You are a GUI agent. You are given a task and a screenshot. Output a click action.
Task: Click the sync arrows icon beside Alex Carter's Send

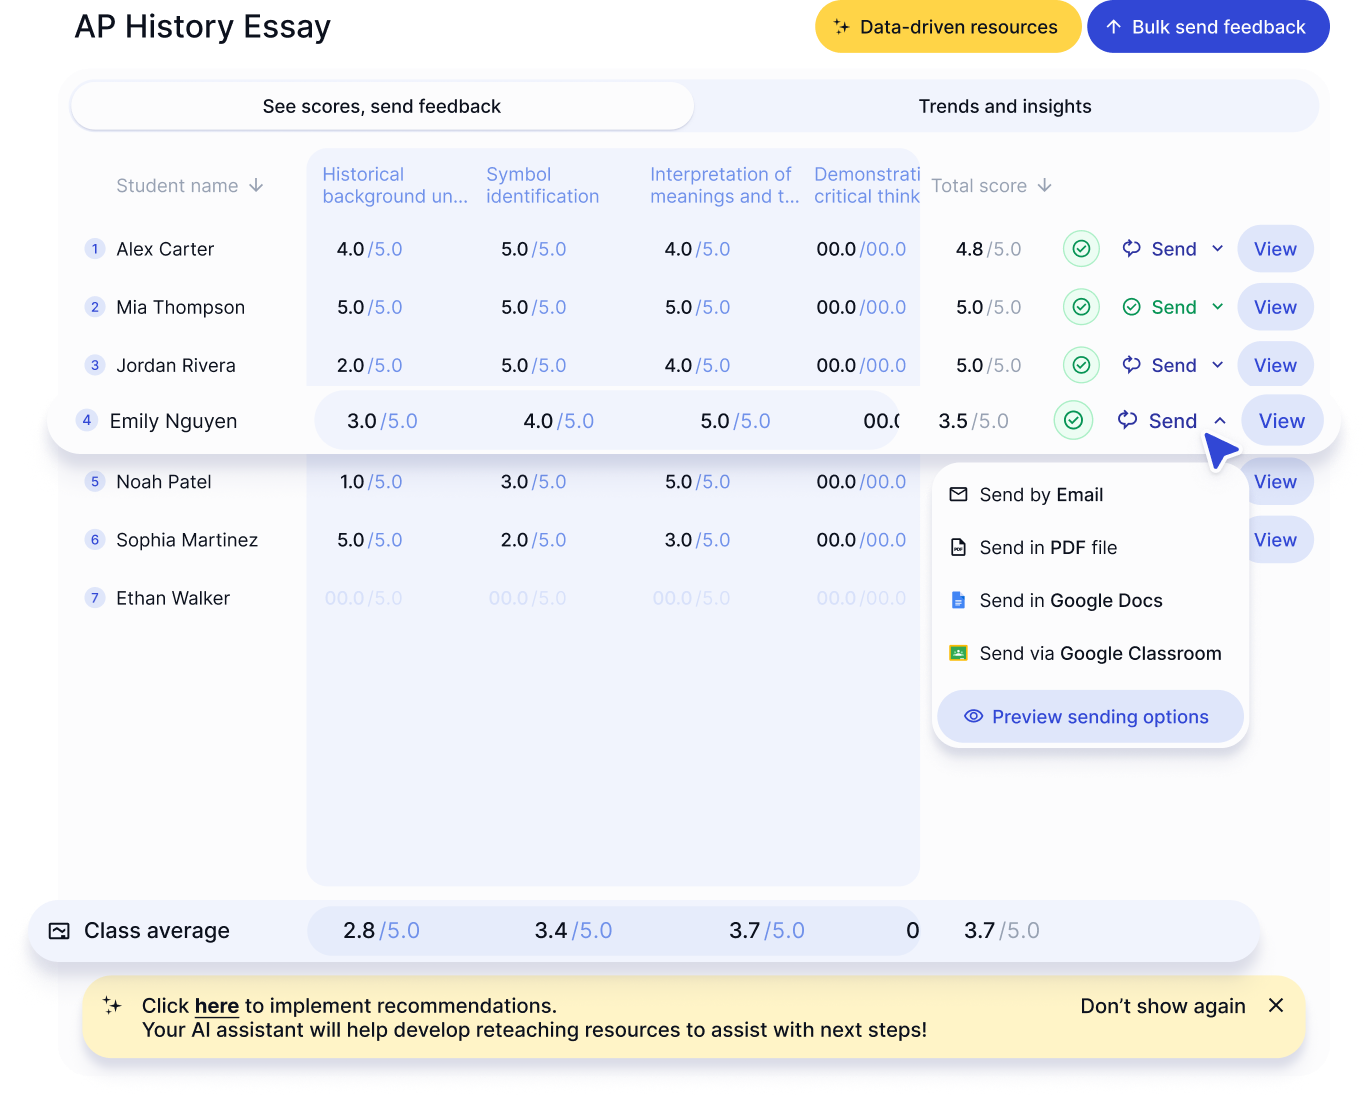pos(1131,248)
